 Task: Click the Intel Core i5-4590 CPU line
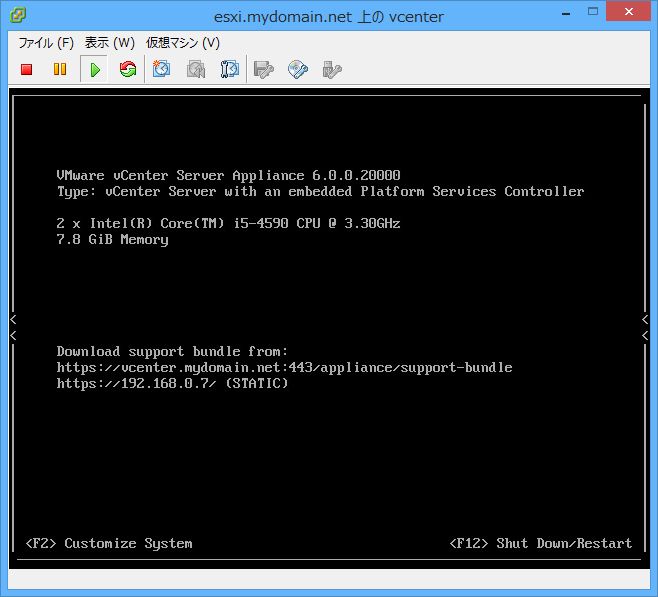pyautogui.click(x=228, y=223)
